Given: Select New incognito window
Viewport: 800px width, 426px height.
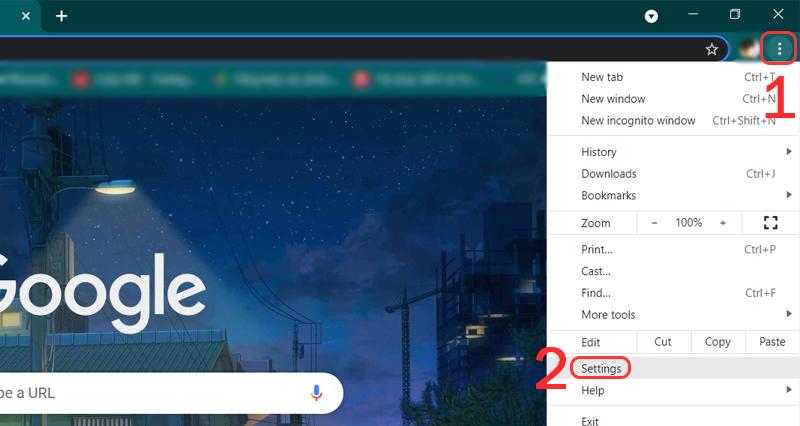Looking at the screenshot, I should 638,121.
